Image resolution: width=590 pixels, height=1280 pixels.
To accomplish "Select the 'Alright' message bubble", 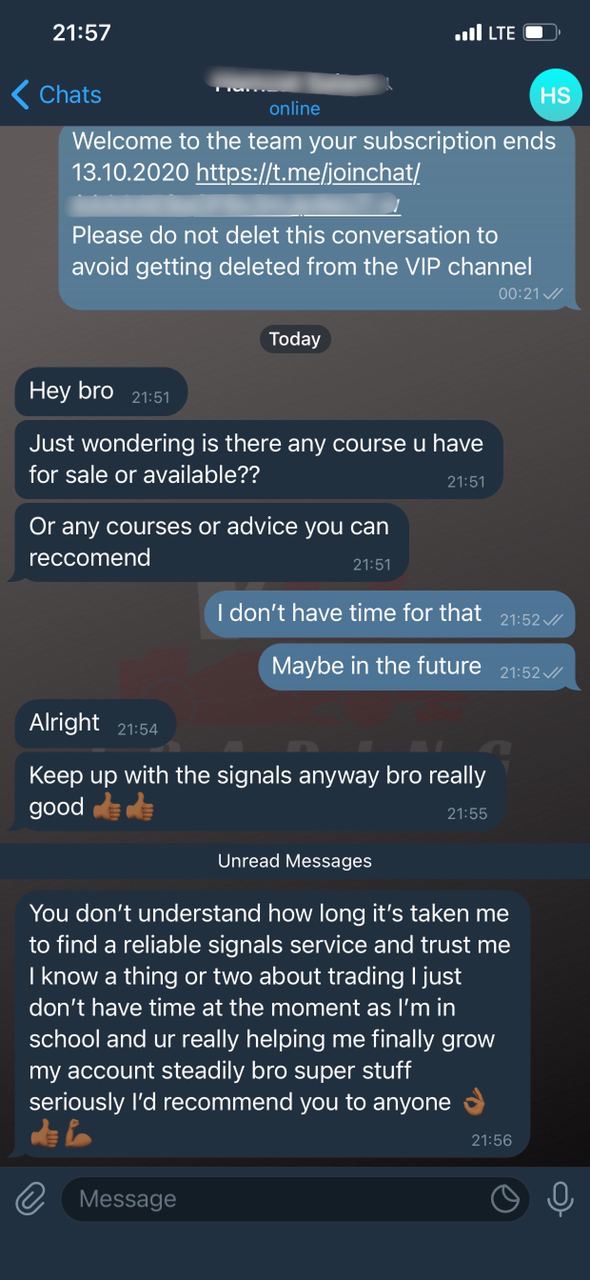I will pyautogui.click(x=95, y=724).
